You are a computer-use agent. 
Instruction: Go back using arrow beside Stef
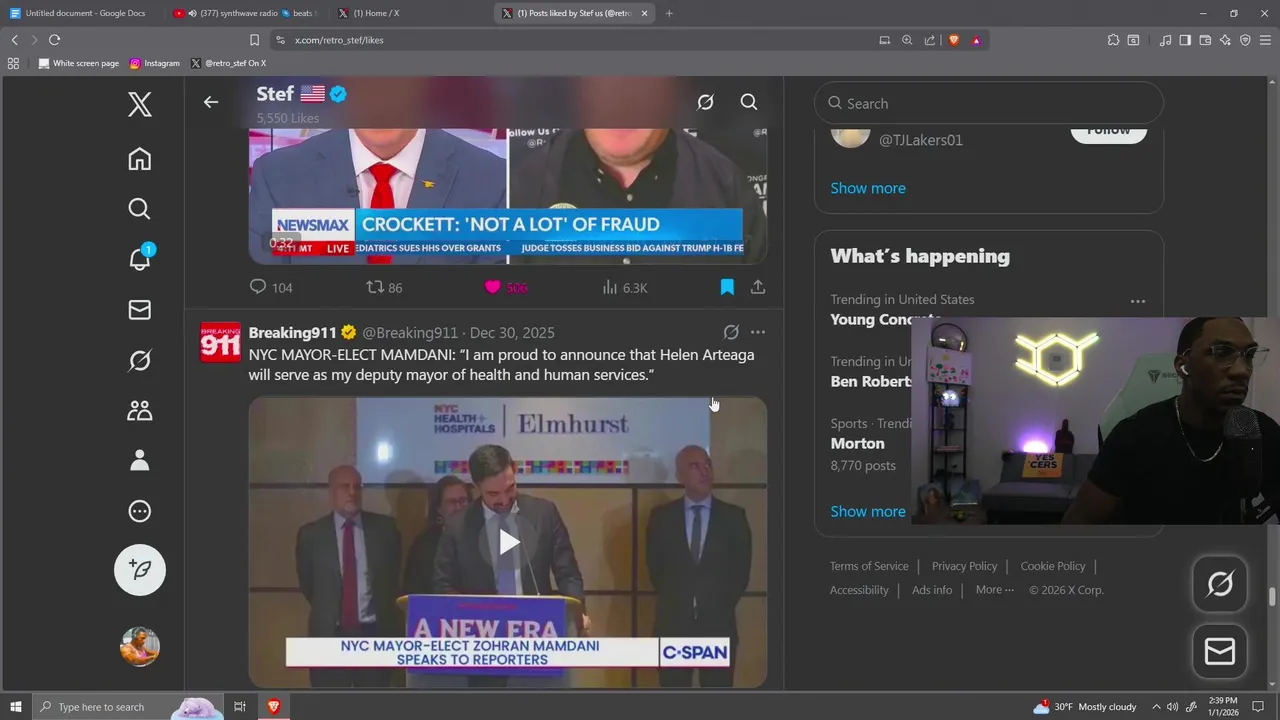tap(211, 102)
